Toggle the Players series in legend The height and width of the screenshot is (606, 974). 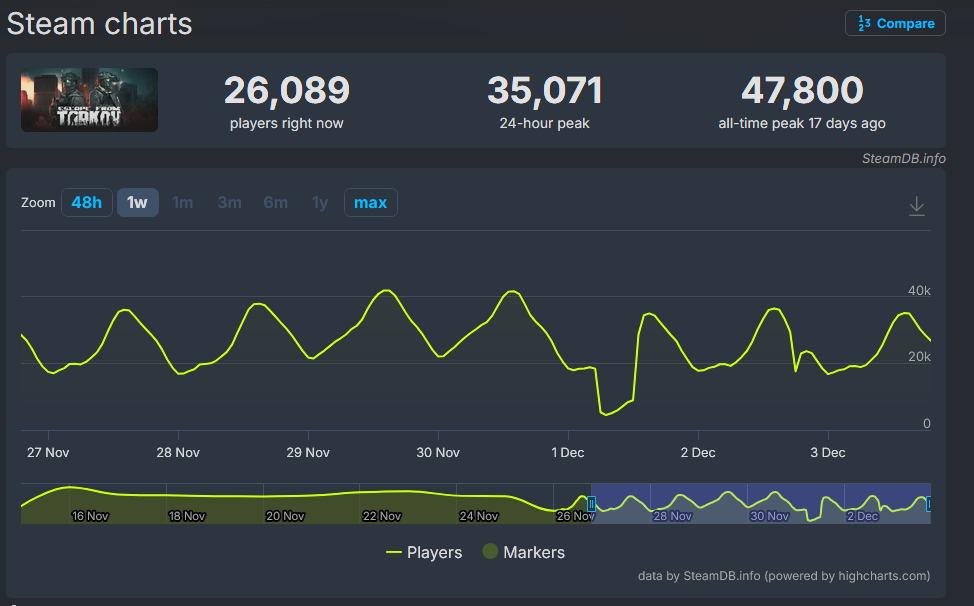tap(424, 552)
